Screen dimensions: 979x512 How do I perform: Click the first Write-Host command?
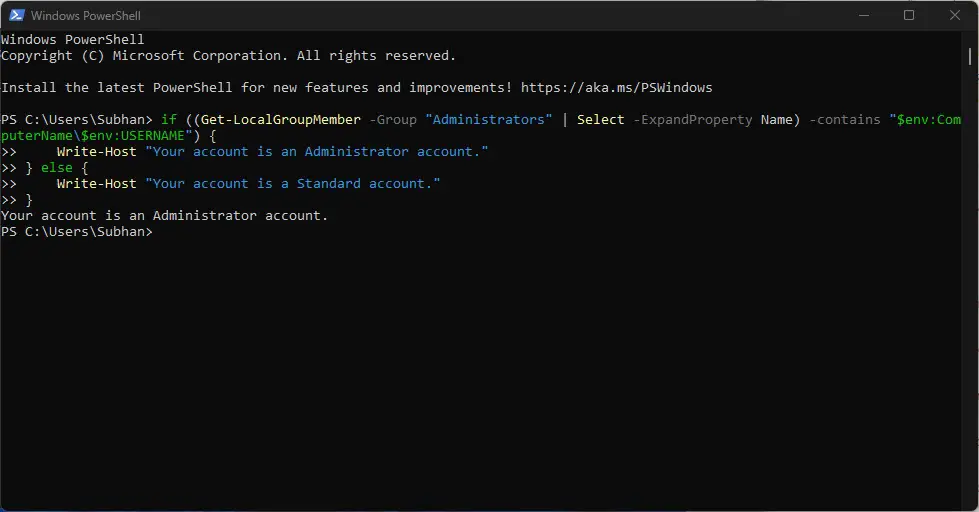(x=96, y=152)
